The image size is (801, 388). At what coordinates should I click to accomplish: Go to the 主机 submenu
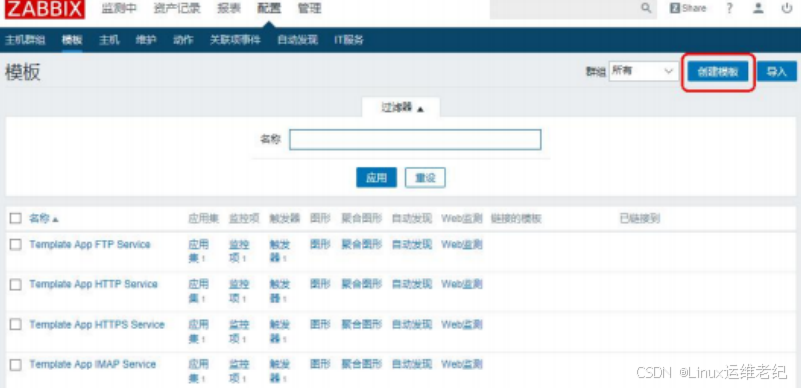pos(109,40)
